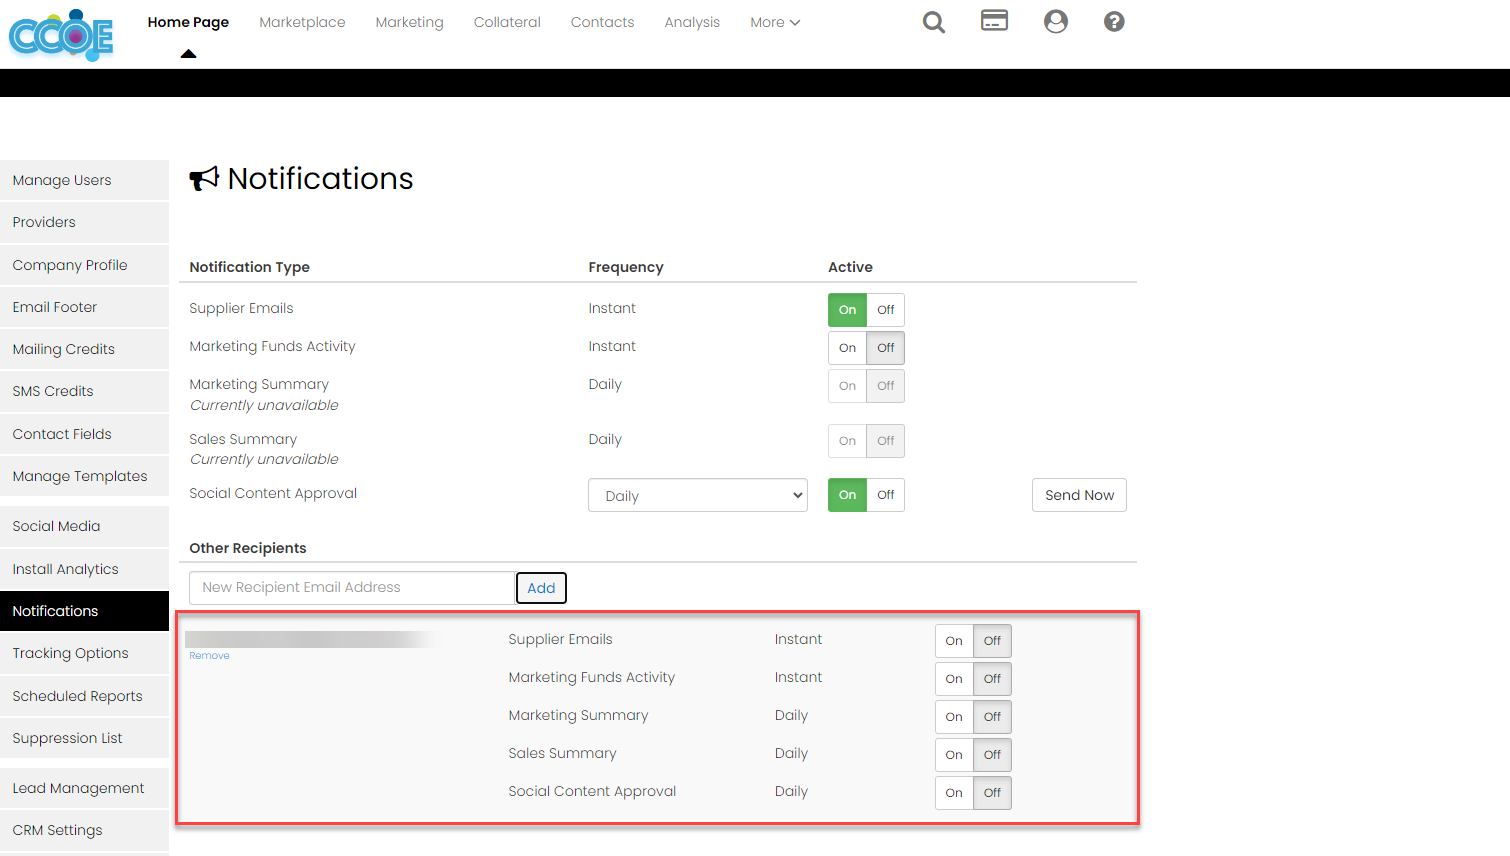The image size is (1510, 856).
Task: Expand the More menu in the navigation bar
Action: (x=774, y=21)
